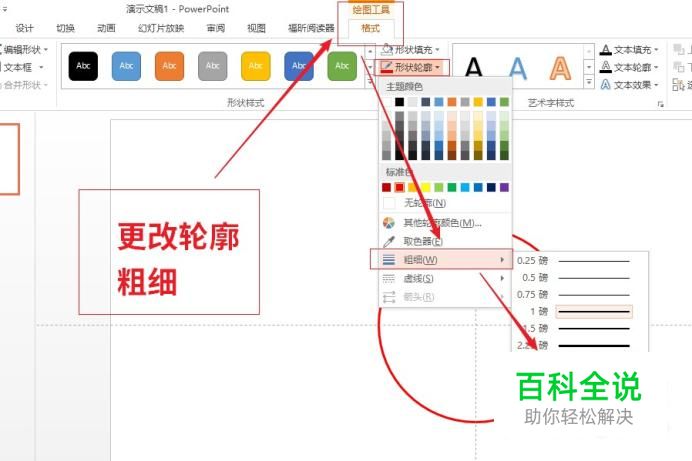The image size is (692, 461).
Task: Click the 更改轮廓粗细 text box on slide
Action: coord(169,252)
